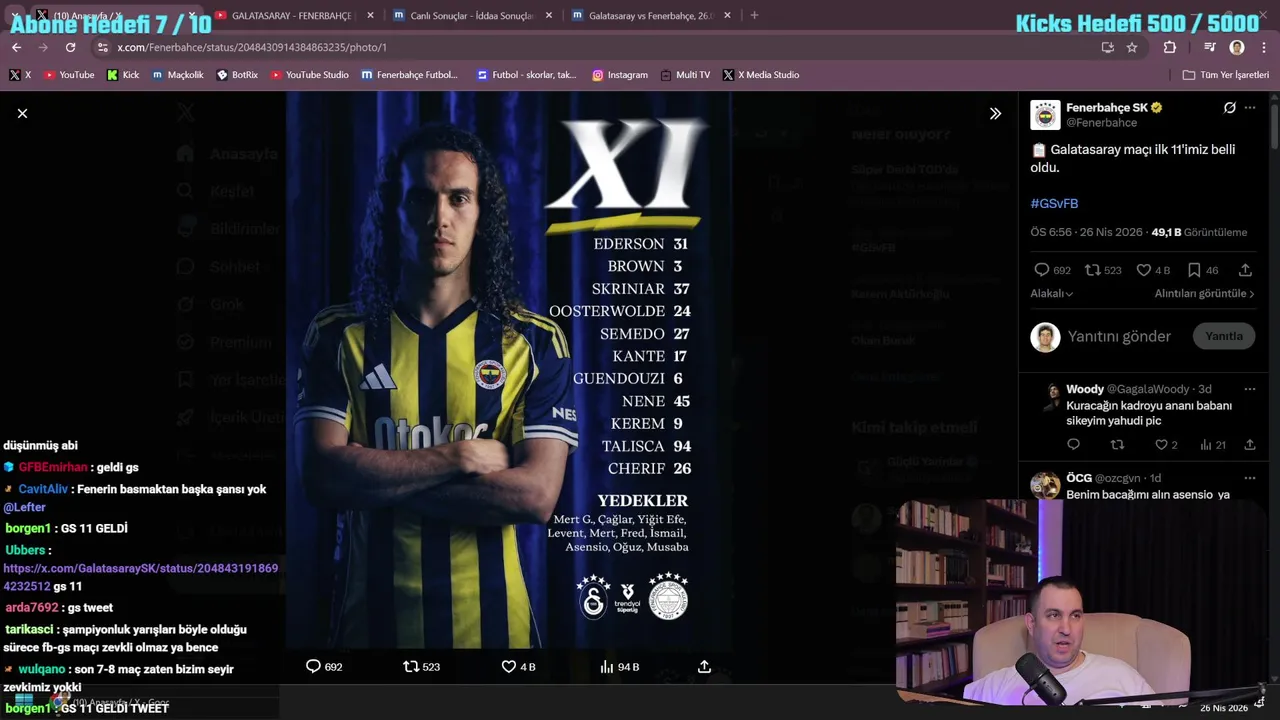Open Fenerbahçe SK profile avatar
This screenshot has width=1280, height=720.
point(1045,115)
